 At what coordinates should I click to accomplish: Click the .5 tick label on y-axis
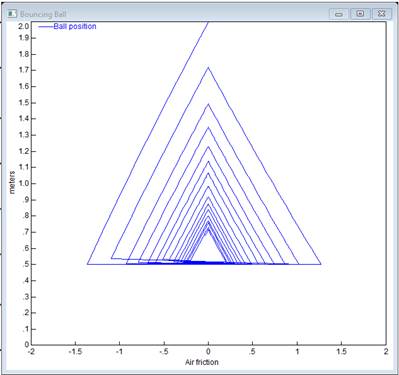click(26, 265)
